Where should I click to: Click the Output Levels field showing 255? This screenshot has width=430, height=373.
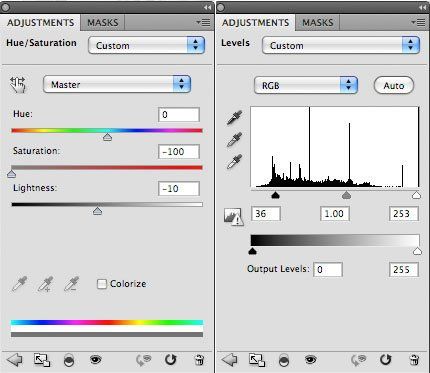(404, 269)
